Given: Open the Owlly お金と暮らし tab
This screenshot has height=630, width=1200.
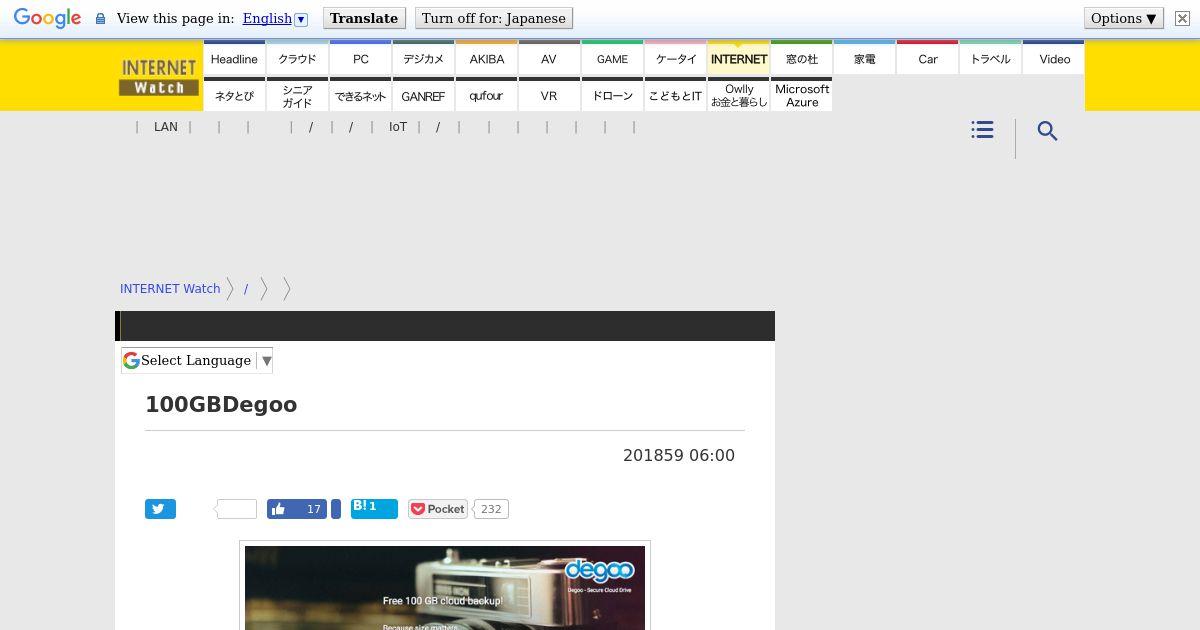Looking at the screenshot, I should coord(738,95).
